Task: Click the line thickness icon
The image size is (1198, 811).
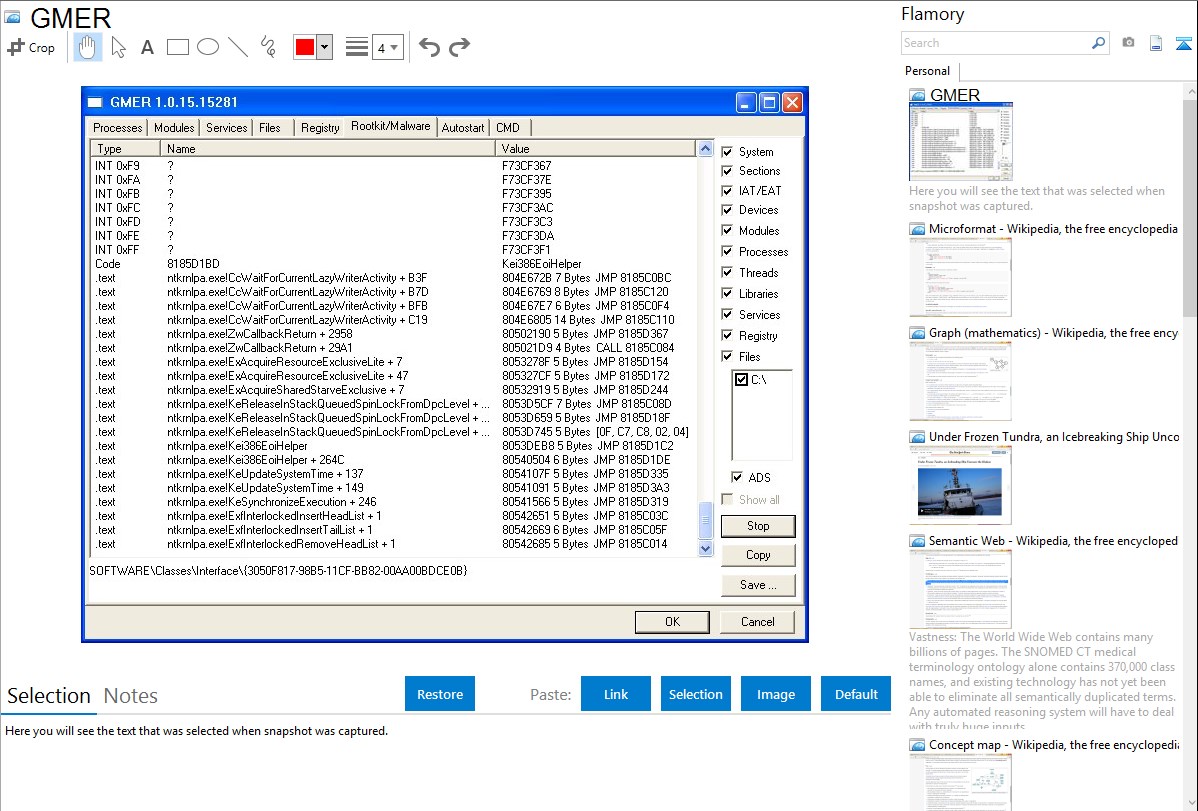Action: pos(357,47)
